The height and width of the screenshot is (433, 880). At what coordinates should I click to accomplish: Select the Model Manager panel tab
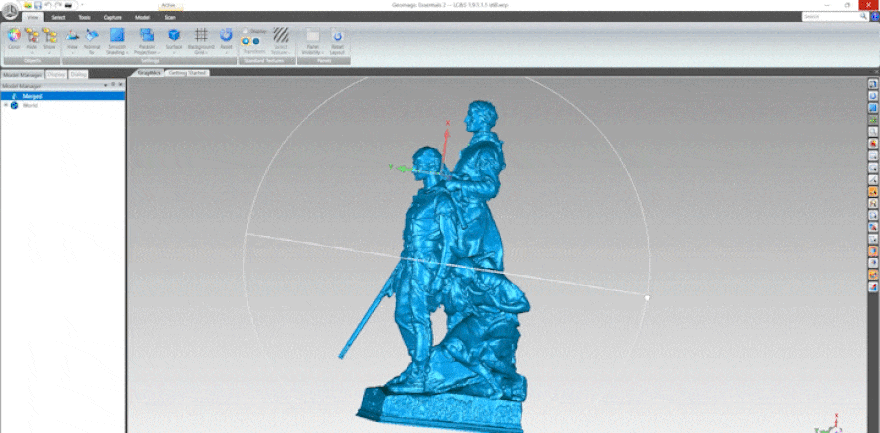tap(22, 74)
